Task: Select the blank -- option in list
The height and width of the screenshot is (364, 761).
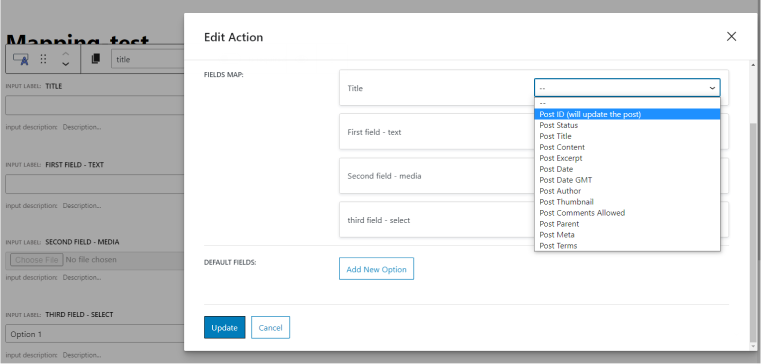Action: 627,103
